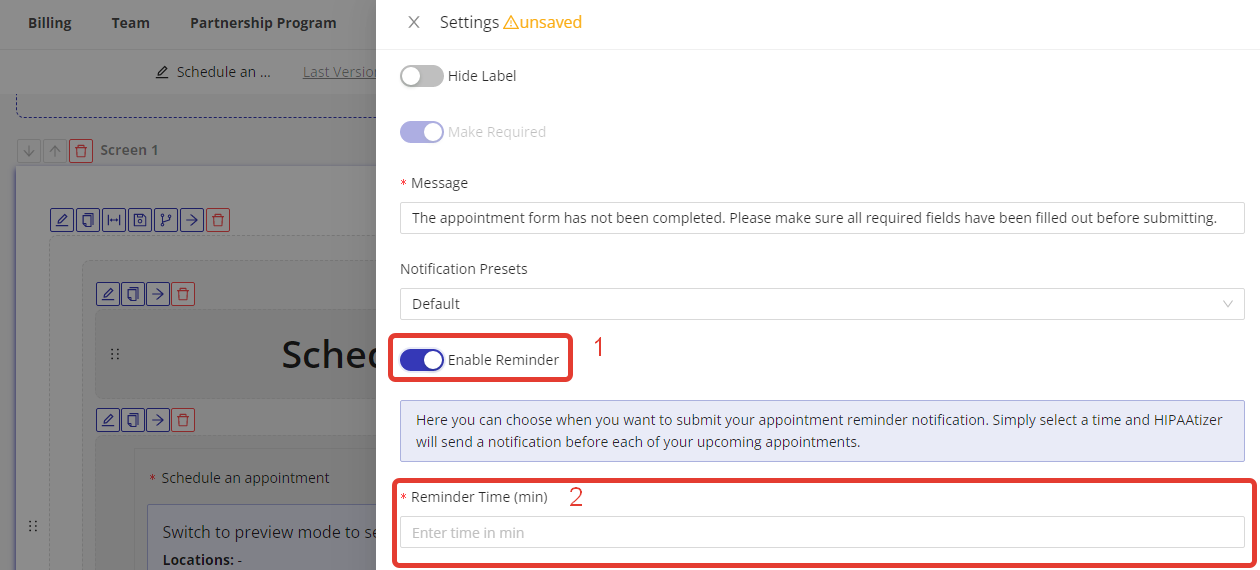Toggle the Make Required switch
This screenshot has height=570, width=1260.
coord(421,132)
